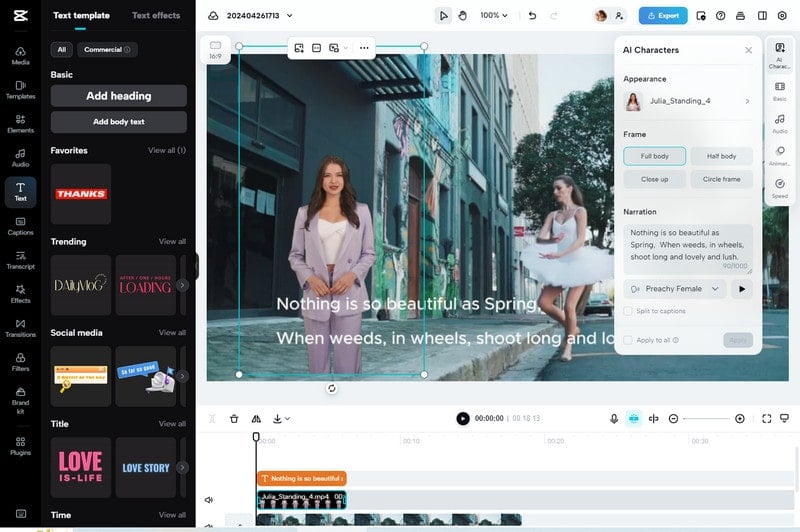800x532 pixels.
Task: Show more Social media templates with arrow
Action: (182, 376)
